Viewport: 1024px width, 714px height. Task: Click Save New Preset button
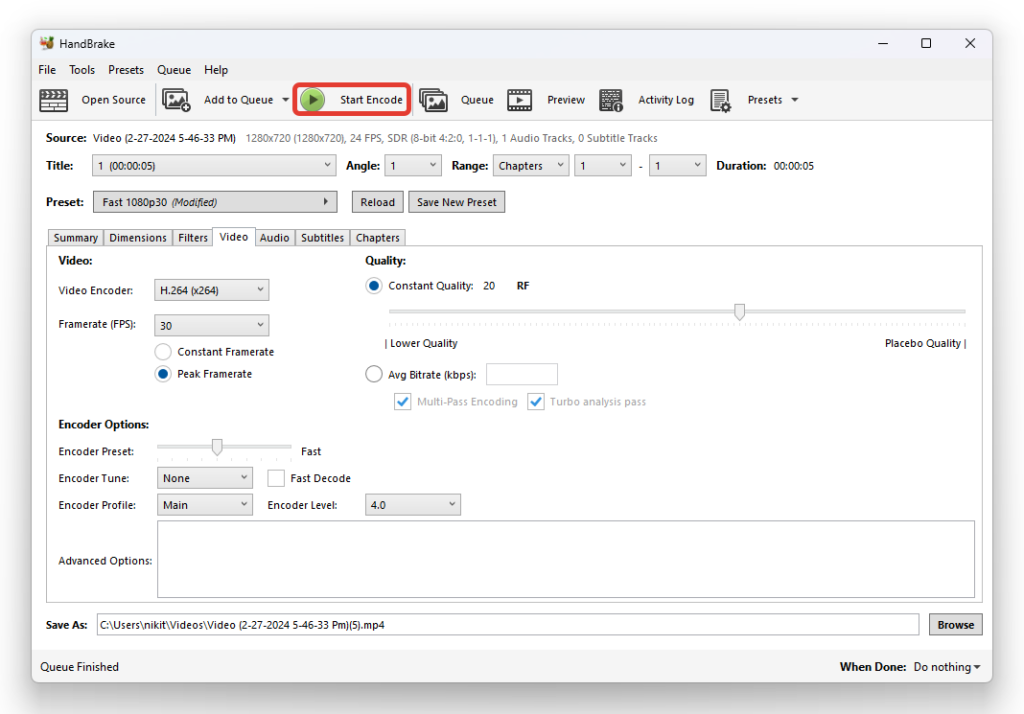point(456,202)
